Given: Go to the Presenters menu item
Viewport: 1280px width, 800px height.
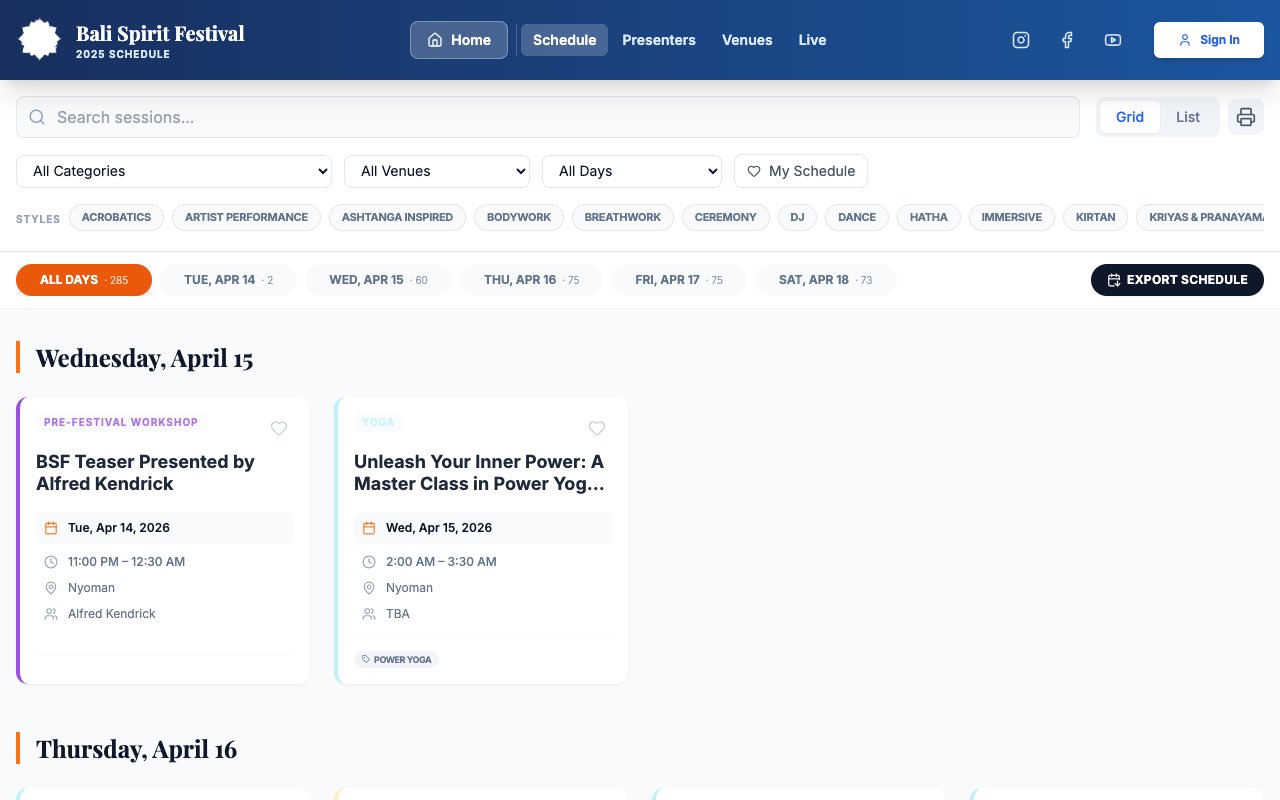Looking at the screenshot, I should 658,40.
